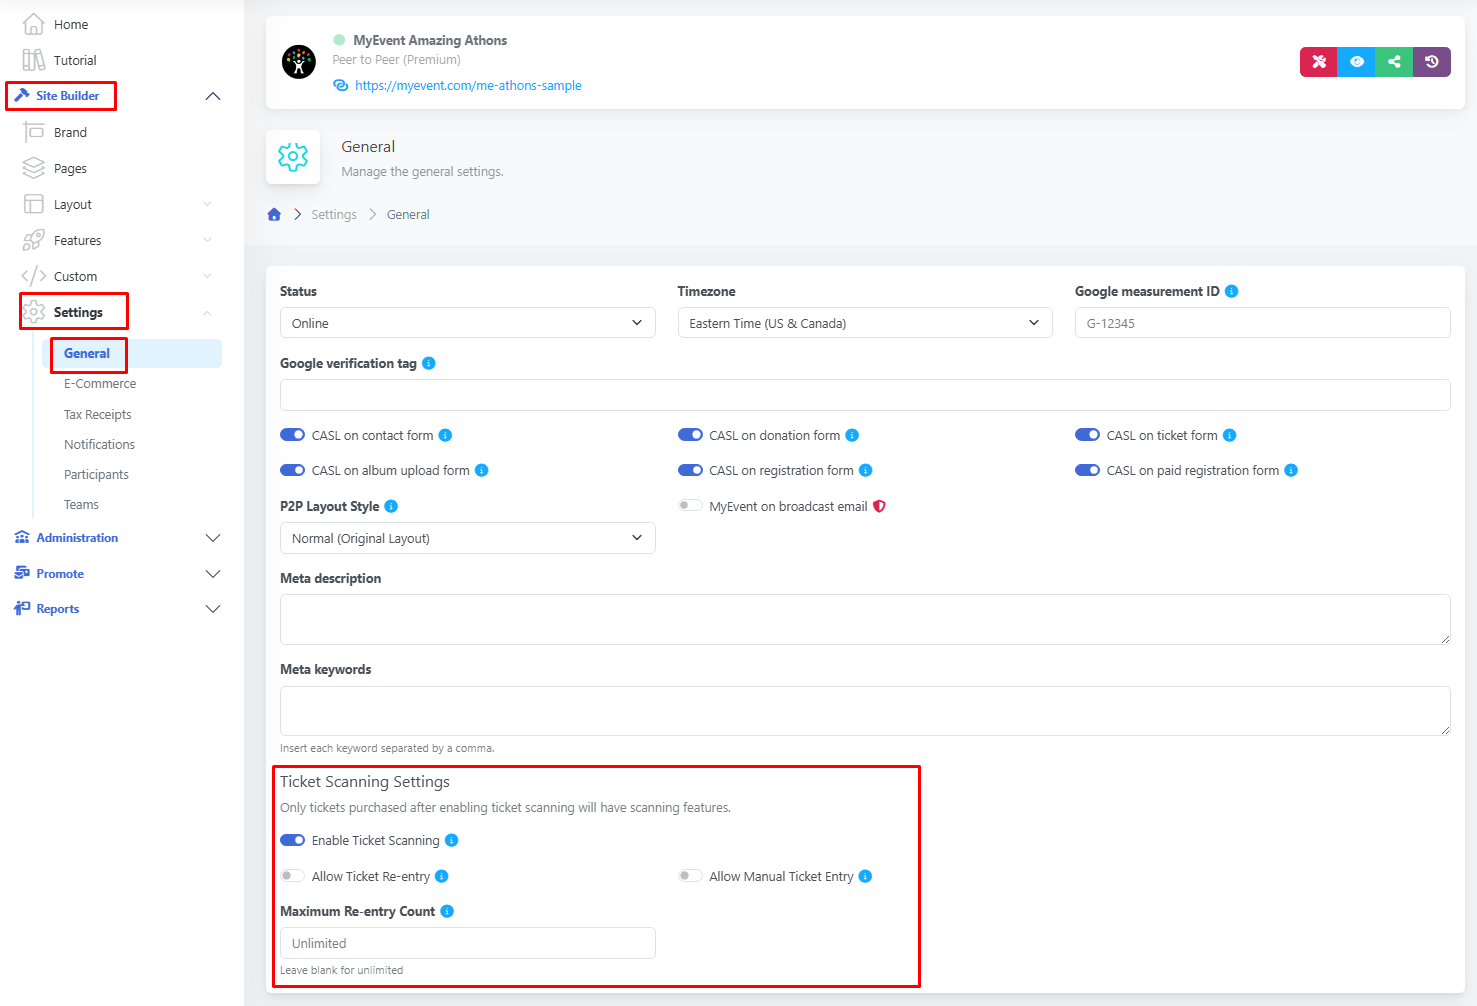Open the Timezone dropdown

(x=864, y=323)
